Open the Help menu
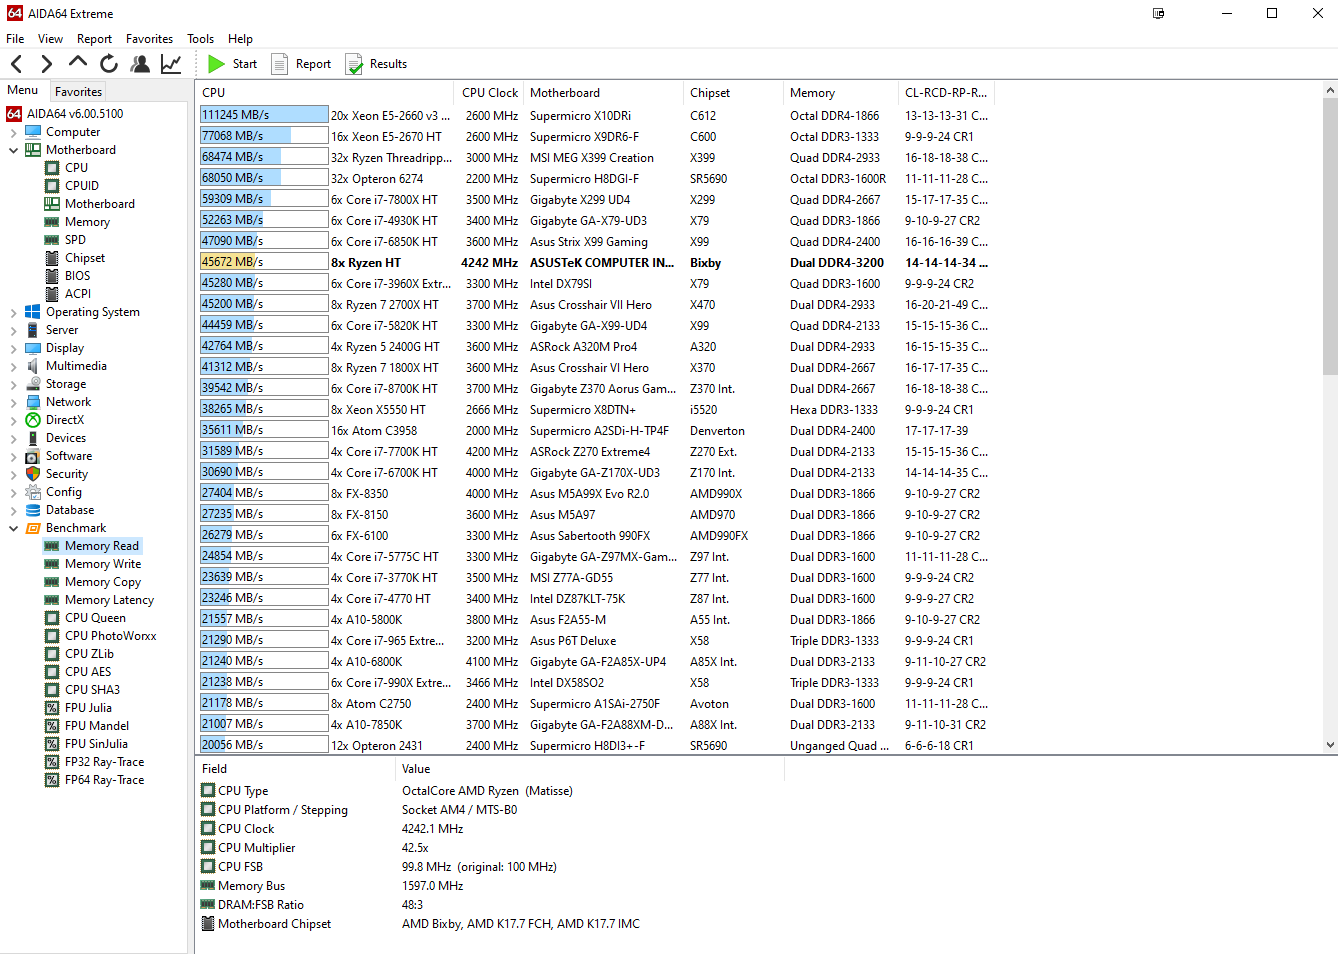This screenshot has height=954, width=1338. pos(240,39)
